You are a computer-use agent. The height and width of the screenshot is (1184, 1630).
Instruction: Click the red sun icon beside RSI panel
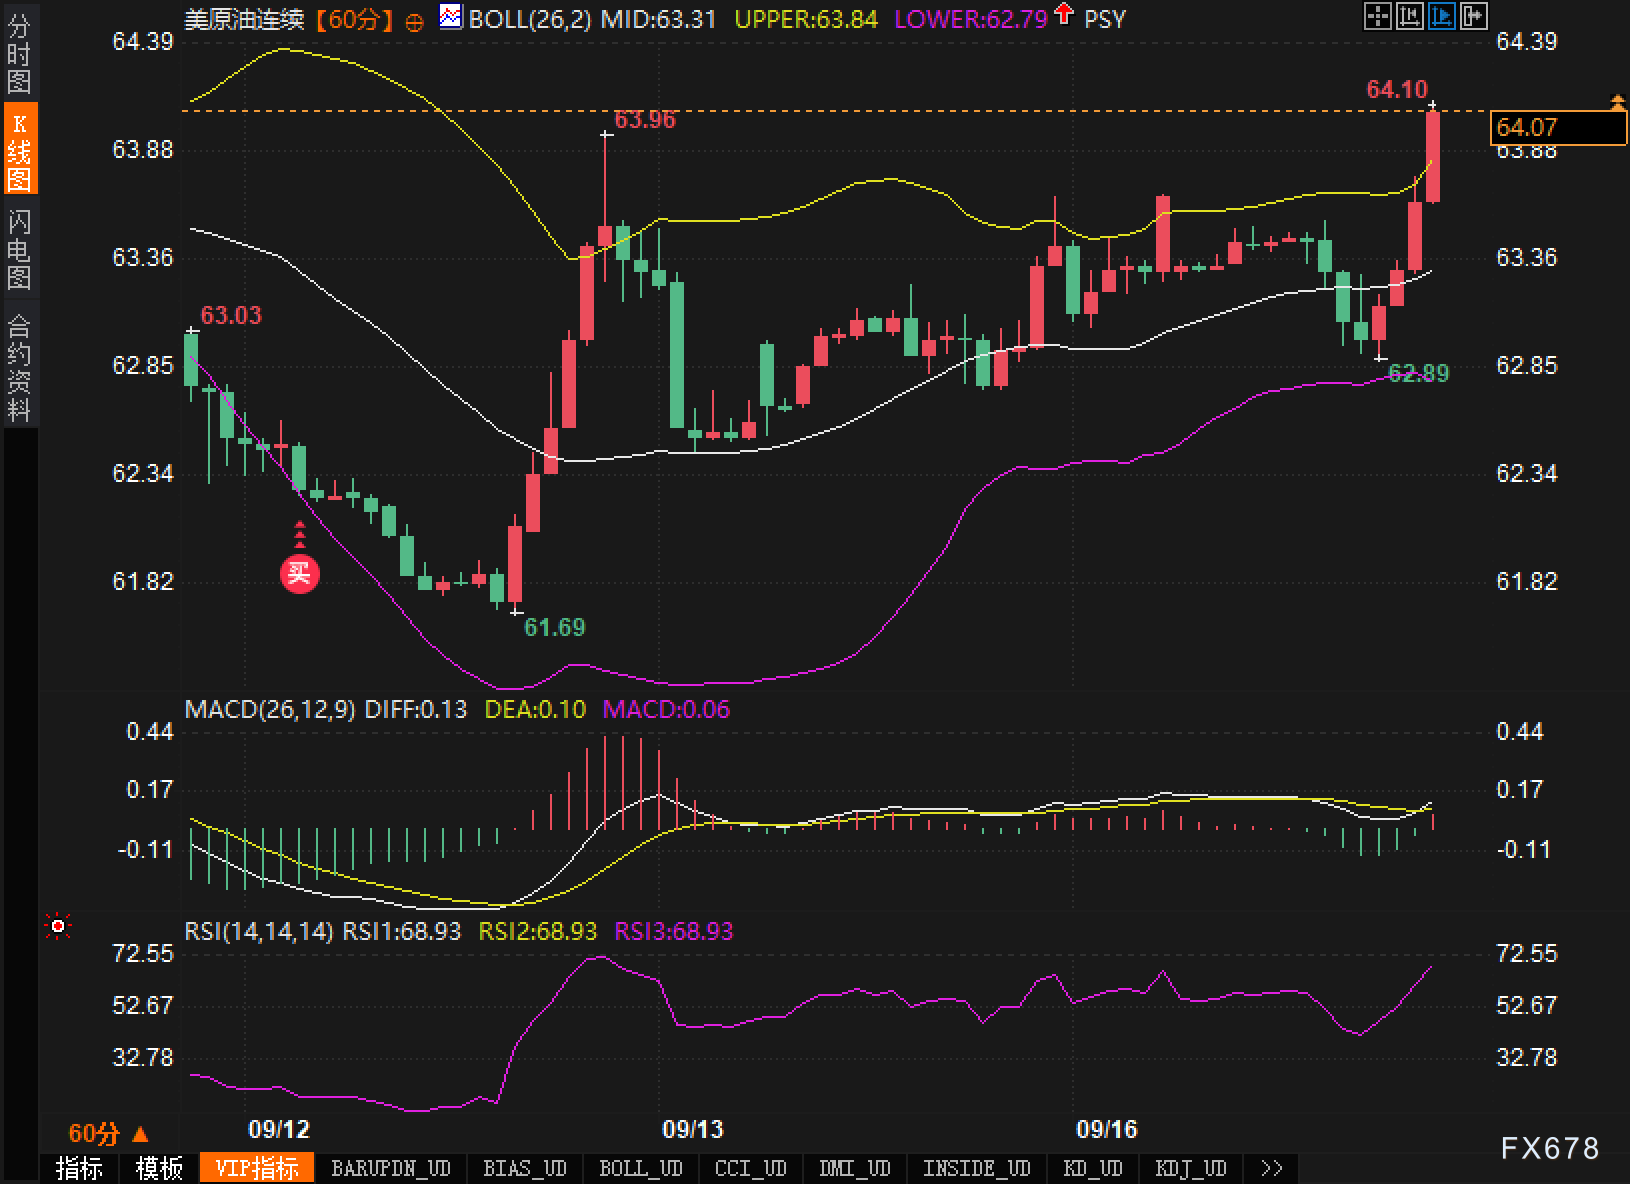[58, 928]
